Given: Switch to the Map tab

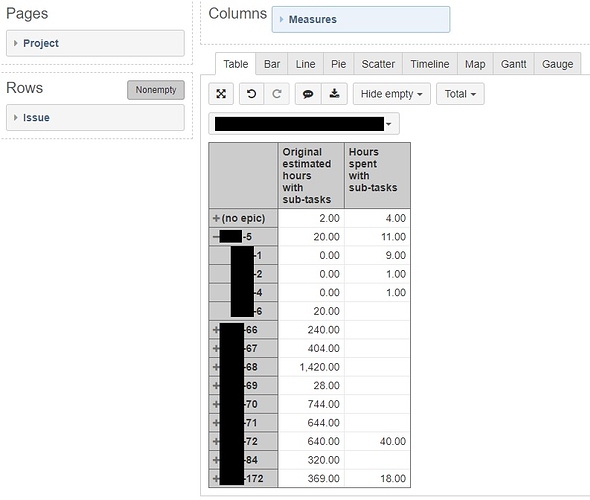Looking at the screenshot, I should point(475,64).
